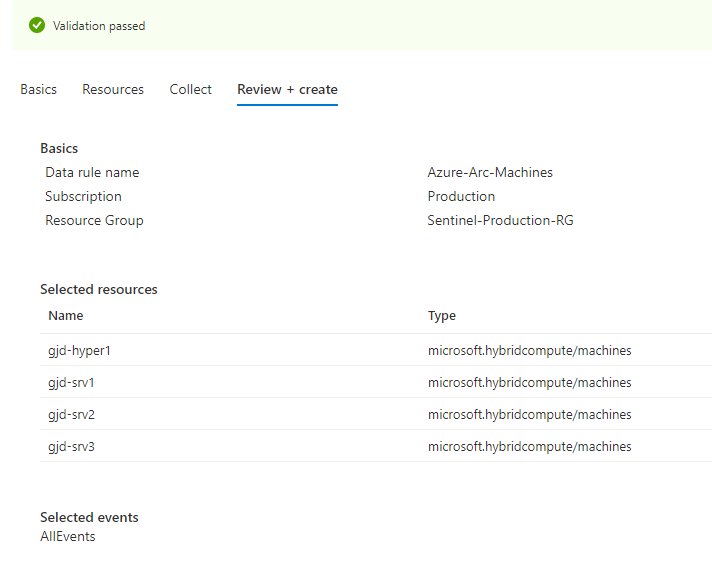Click the Validation passed message text
This screenshot has height=587, width=712.
(99, 26)
